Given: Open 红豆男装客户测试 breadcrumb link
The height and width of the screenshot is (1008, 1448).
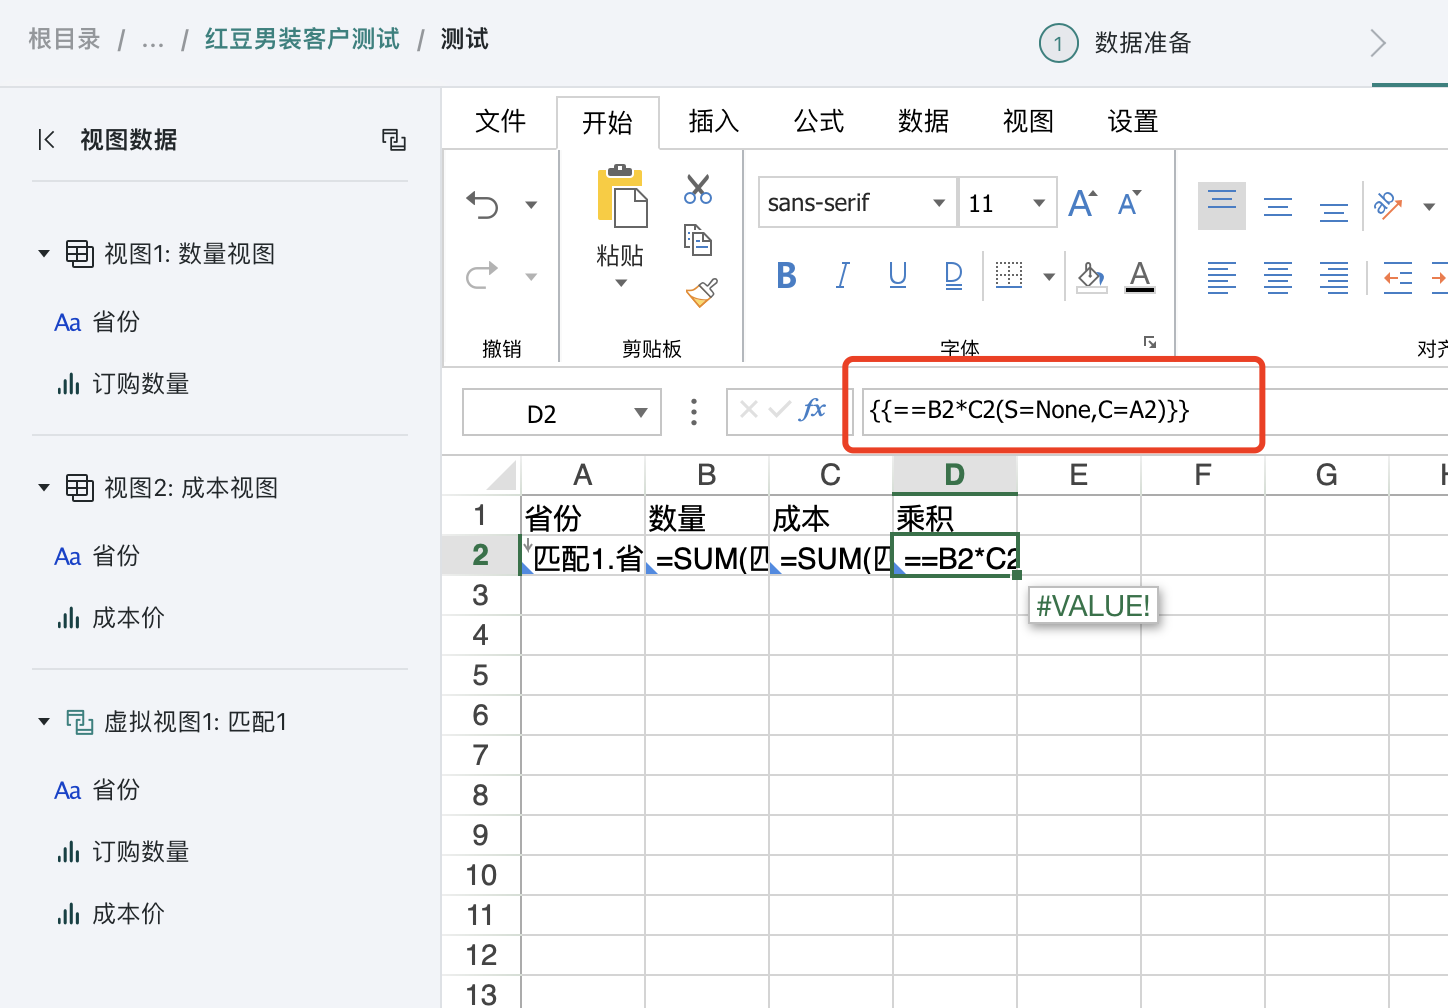Looking at the screenshot, I should [302, 39].
